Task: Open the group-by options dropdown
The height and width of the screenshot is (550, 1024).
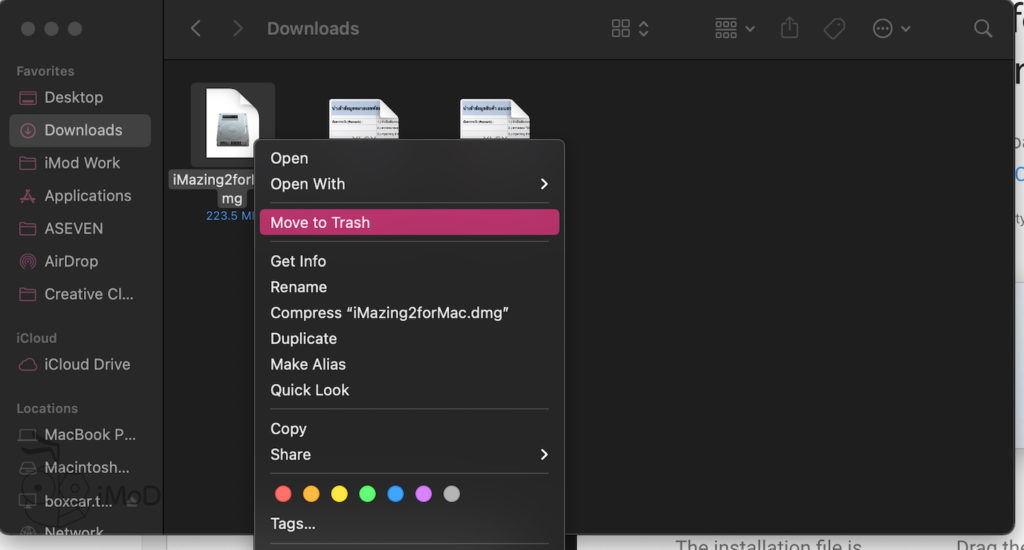Action: pos(735,29)
